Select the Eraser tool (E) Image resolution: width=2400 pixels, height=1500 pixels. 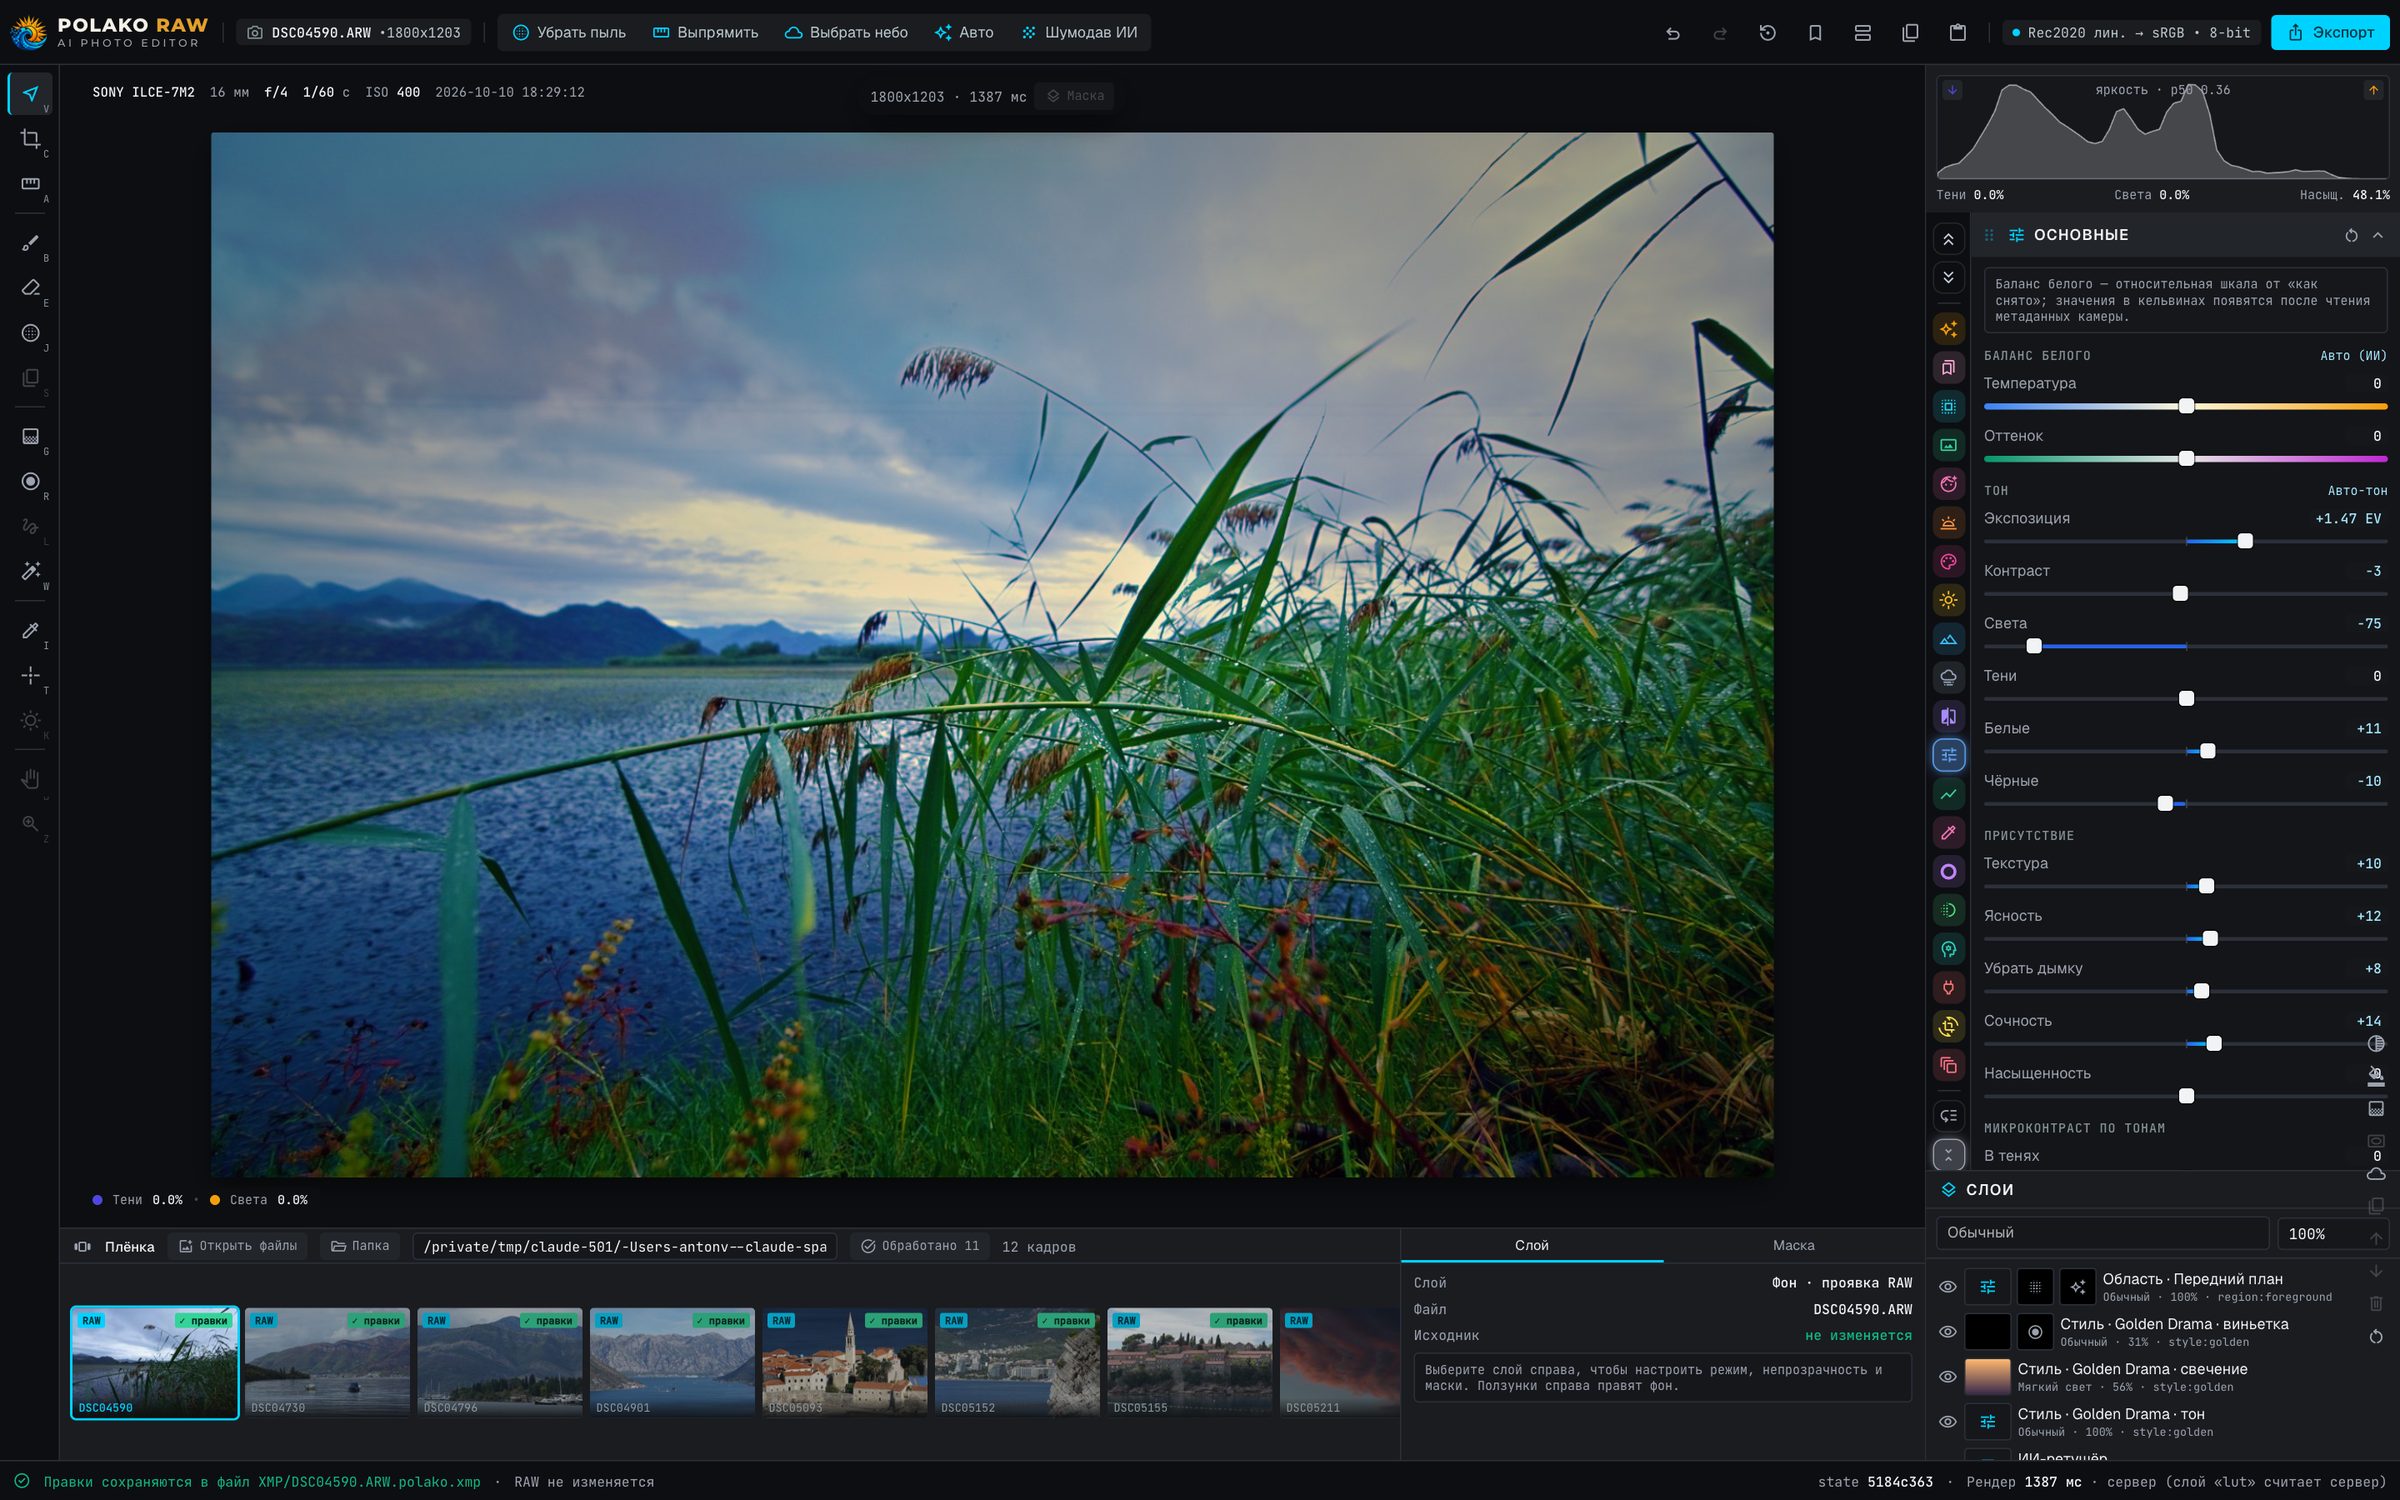[x=31, y=288]
